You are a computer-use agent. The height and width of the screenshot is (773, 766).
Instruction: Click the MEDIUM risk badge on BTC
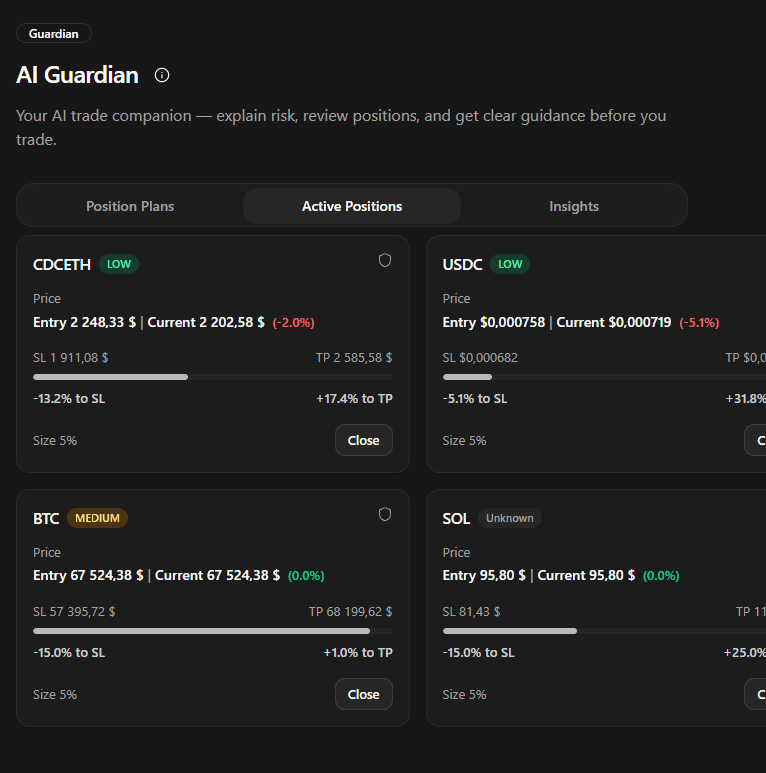(97, 518)
